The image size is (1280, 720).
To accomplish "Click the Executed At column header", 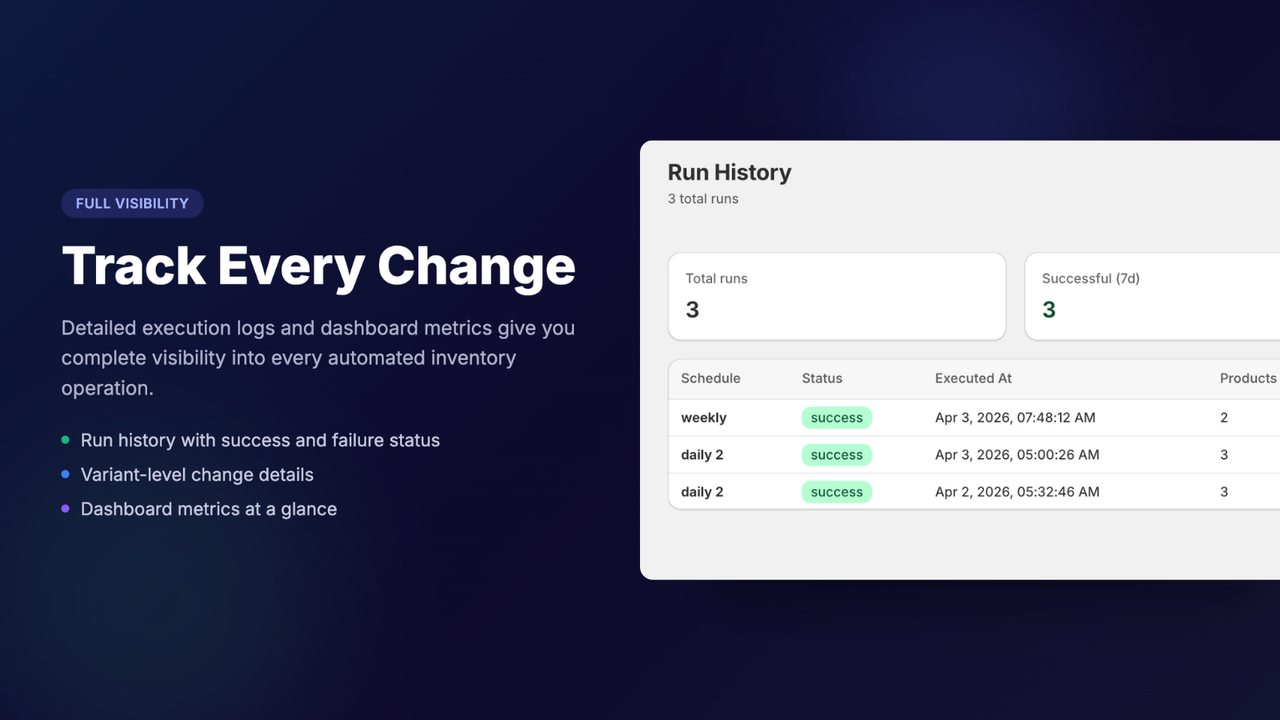I will [973, 378].
